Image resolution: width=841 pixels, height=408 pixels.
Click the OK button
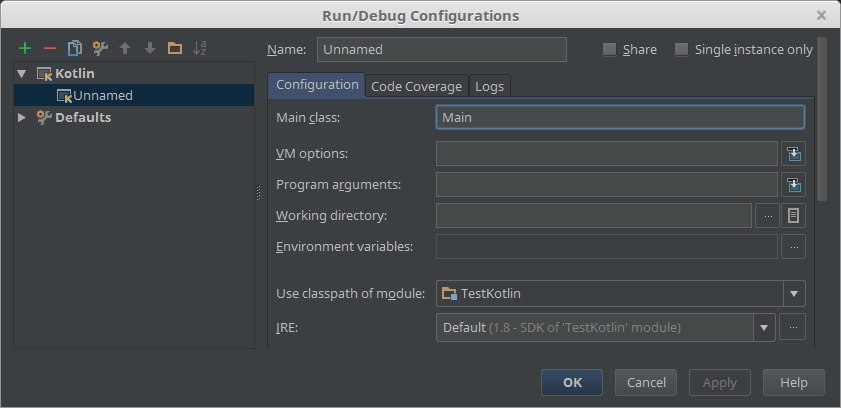(x=572, y=382)
